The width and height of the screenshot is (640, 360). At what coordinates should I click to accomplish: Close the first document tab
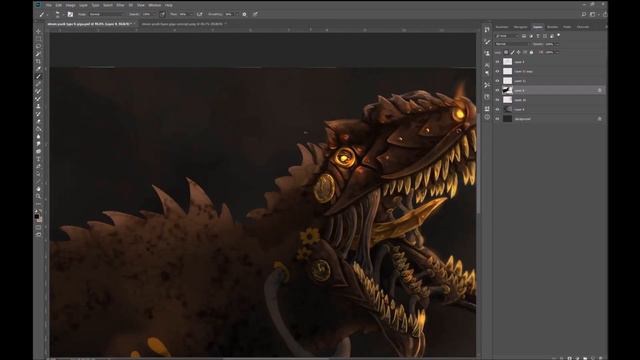135,24
